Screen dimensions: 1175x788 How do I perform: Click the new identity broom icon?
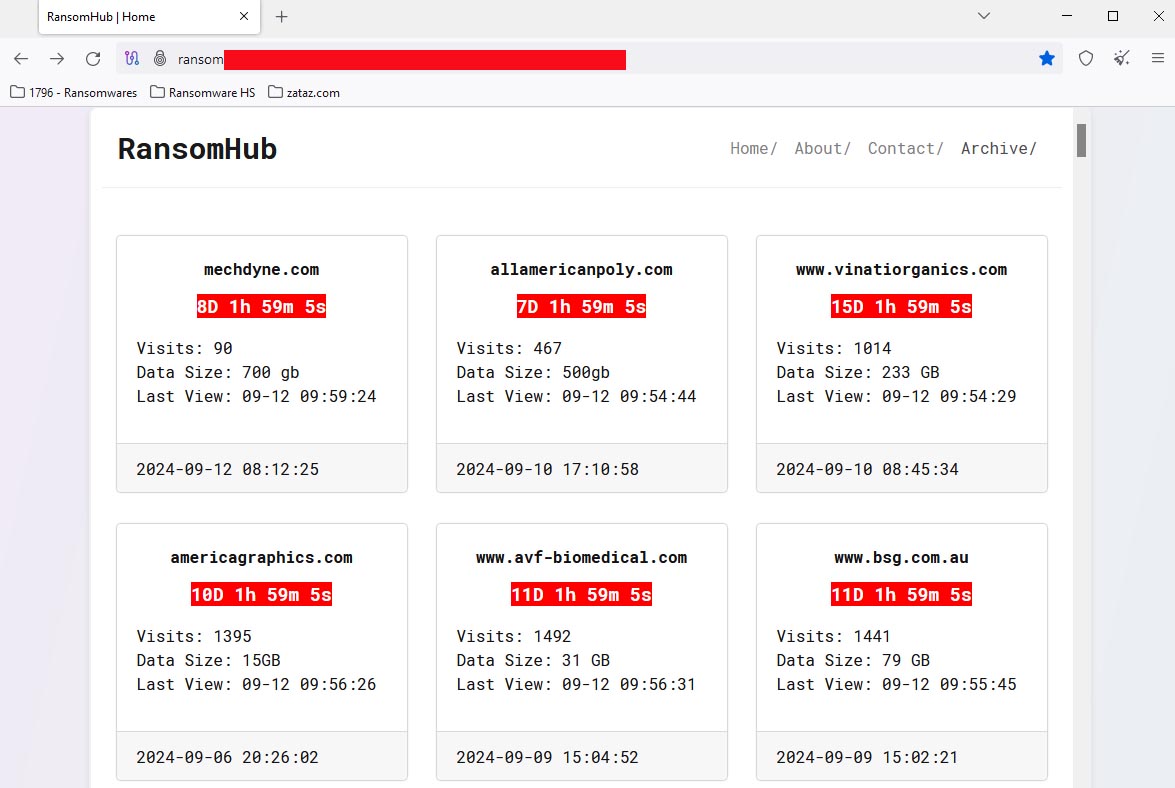[x=1122, y=58]
